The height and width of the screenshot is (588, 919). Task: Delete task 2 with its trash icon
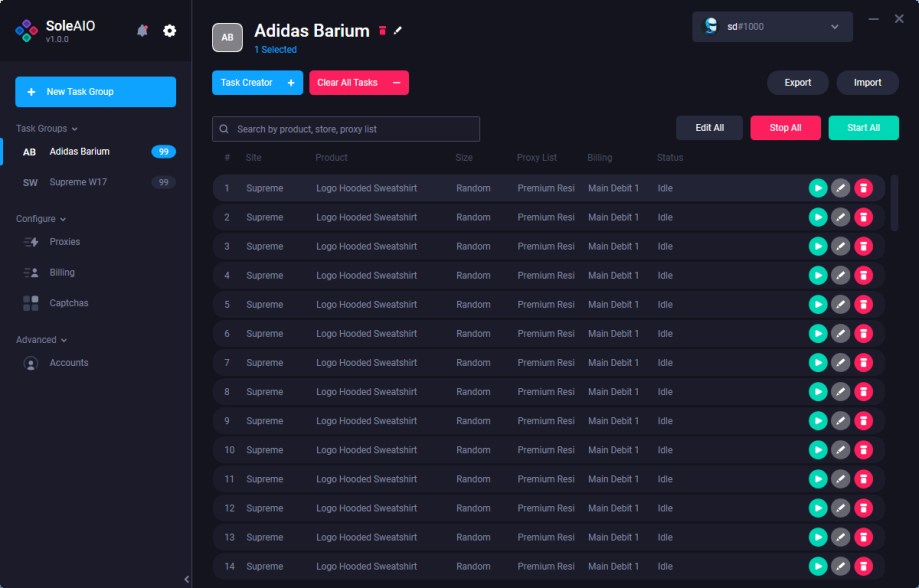tap(863, 217)
